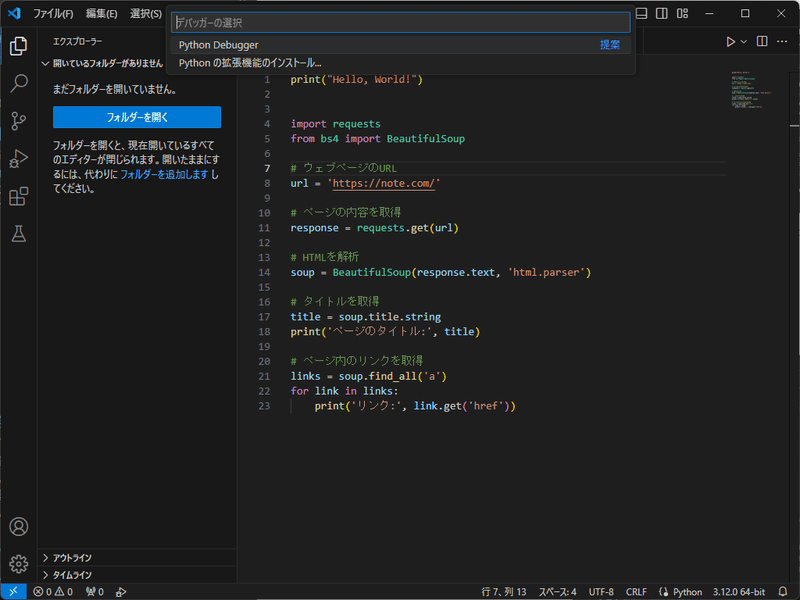Open the 選択(S) menu

[146, 14]
